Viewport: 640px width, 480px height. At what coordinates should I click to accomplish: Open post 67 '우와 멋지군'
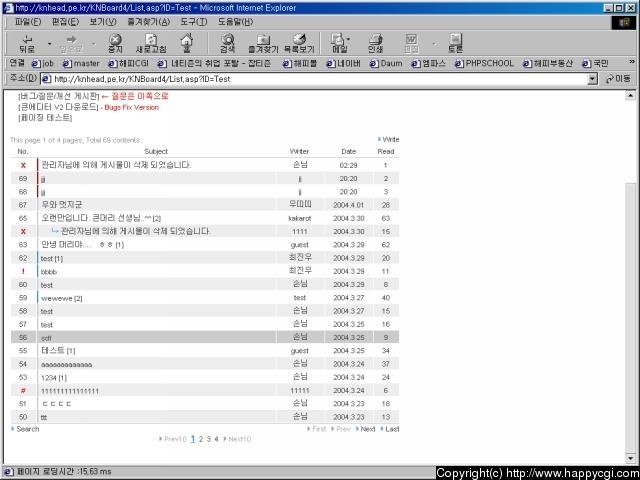(x=62, y=204)
